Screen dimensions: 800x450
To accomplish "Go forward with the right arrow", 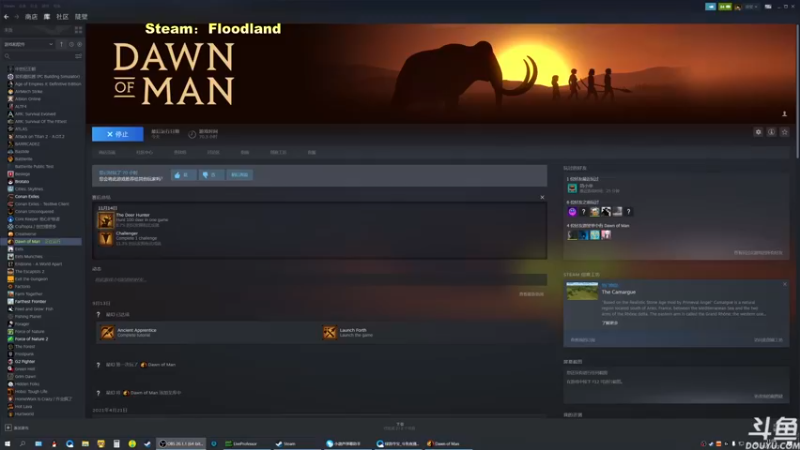I will point(16,17).
